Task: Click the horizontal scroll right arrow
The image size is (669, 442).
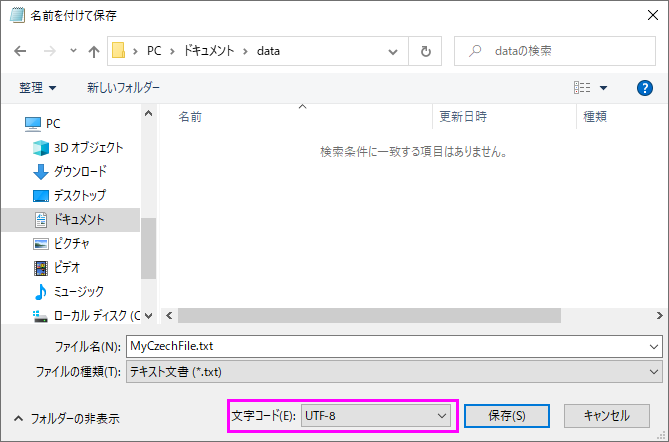Action: pos(659,316)
